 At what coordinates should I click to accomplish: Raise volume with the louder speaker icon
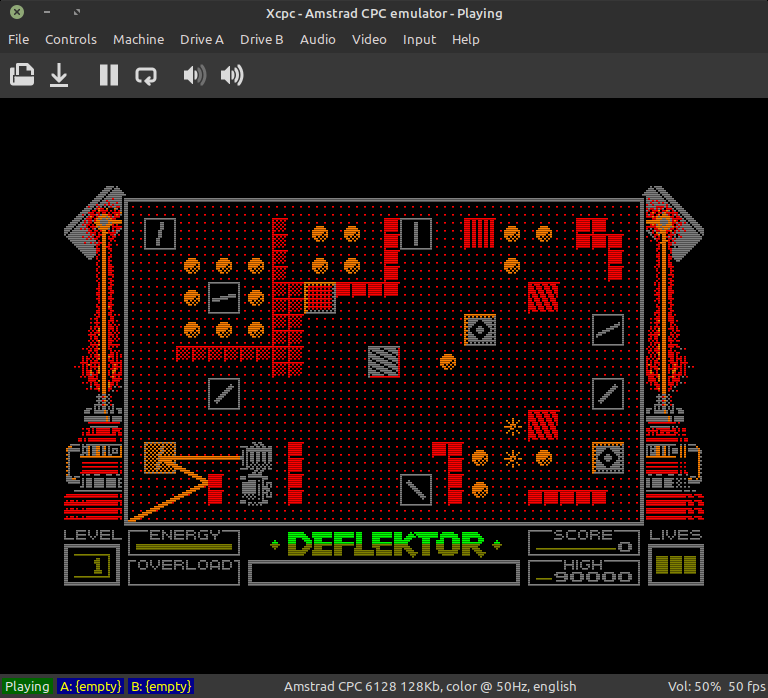(x=232, y=75)
